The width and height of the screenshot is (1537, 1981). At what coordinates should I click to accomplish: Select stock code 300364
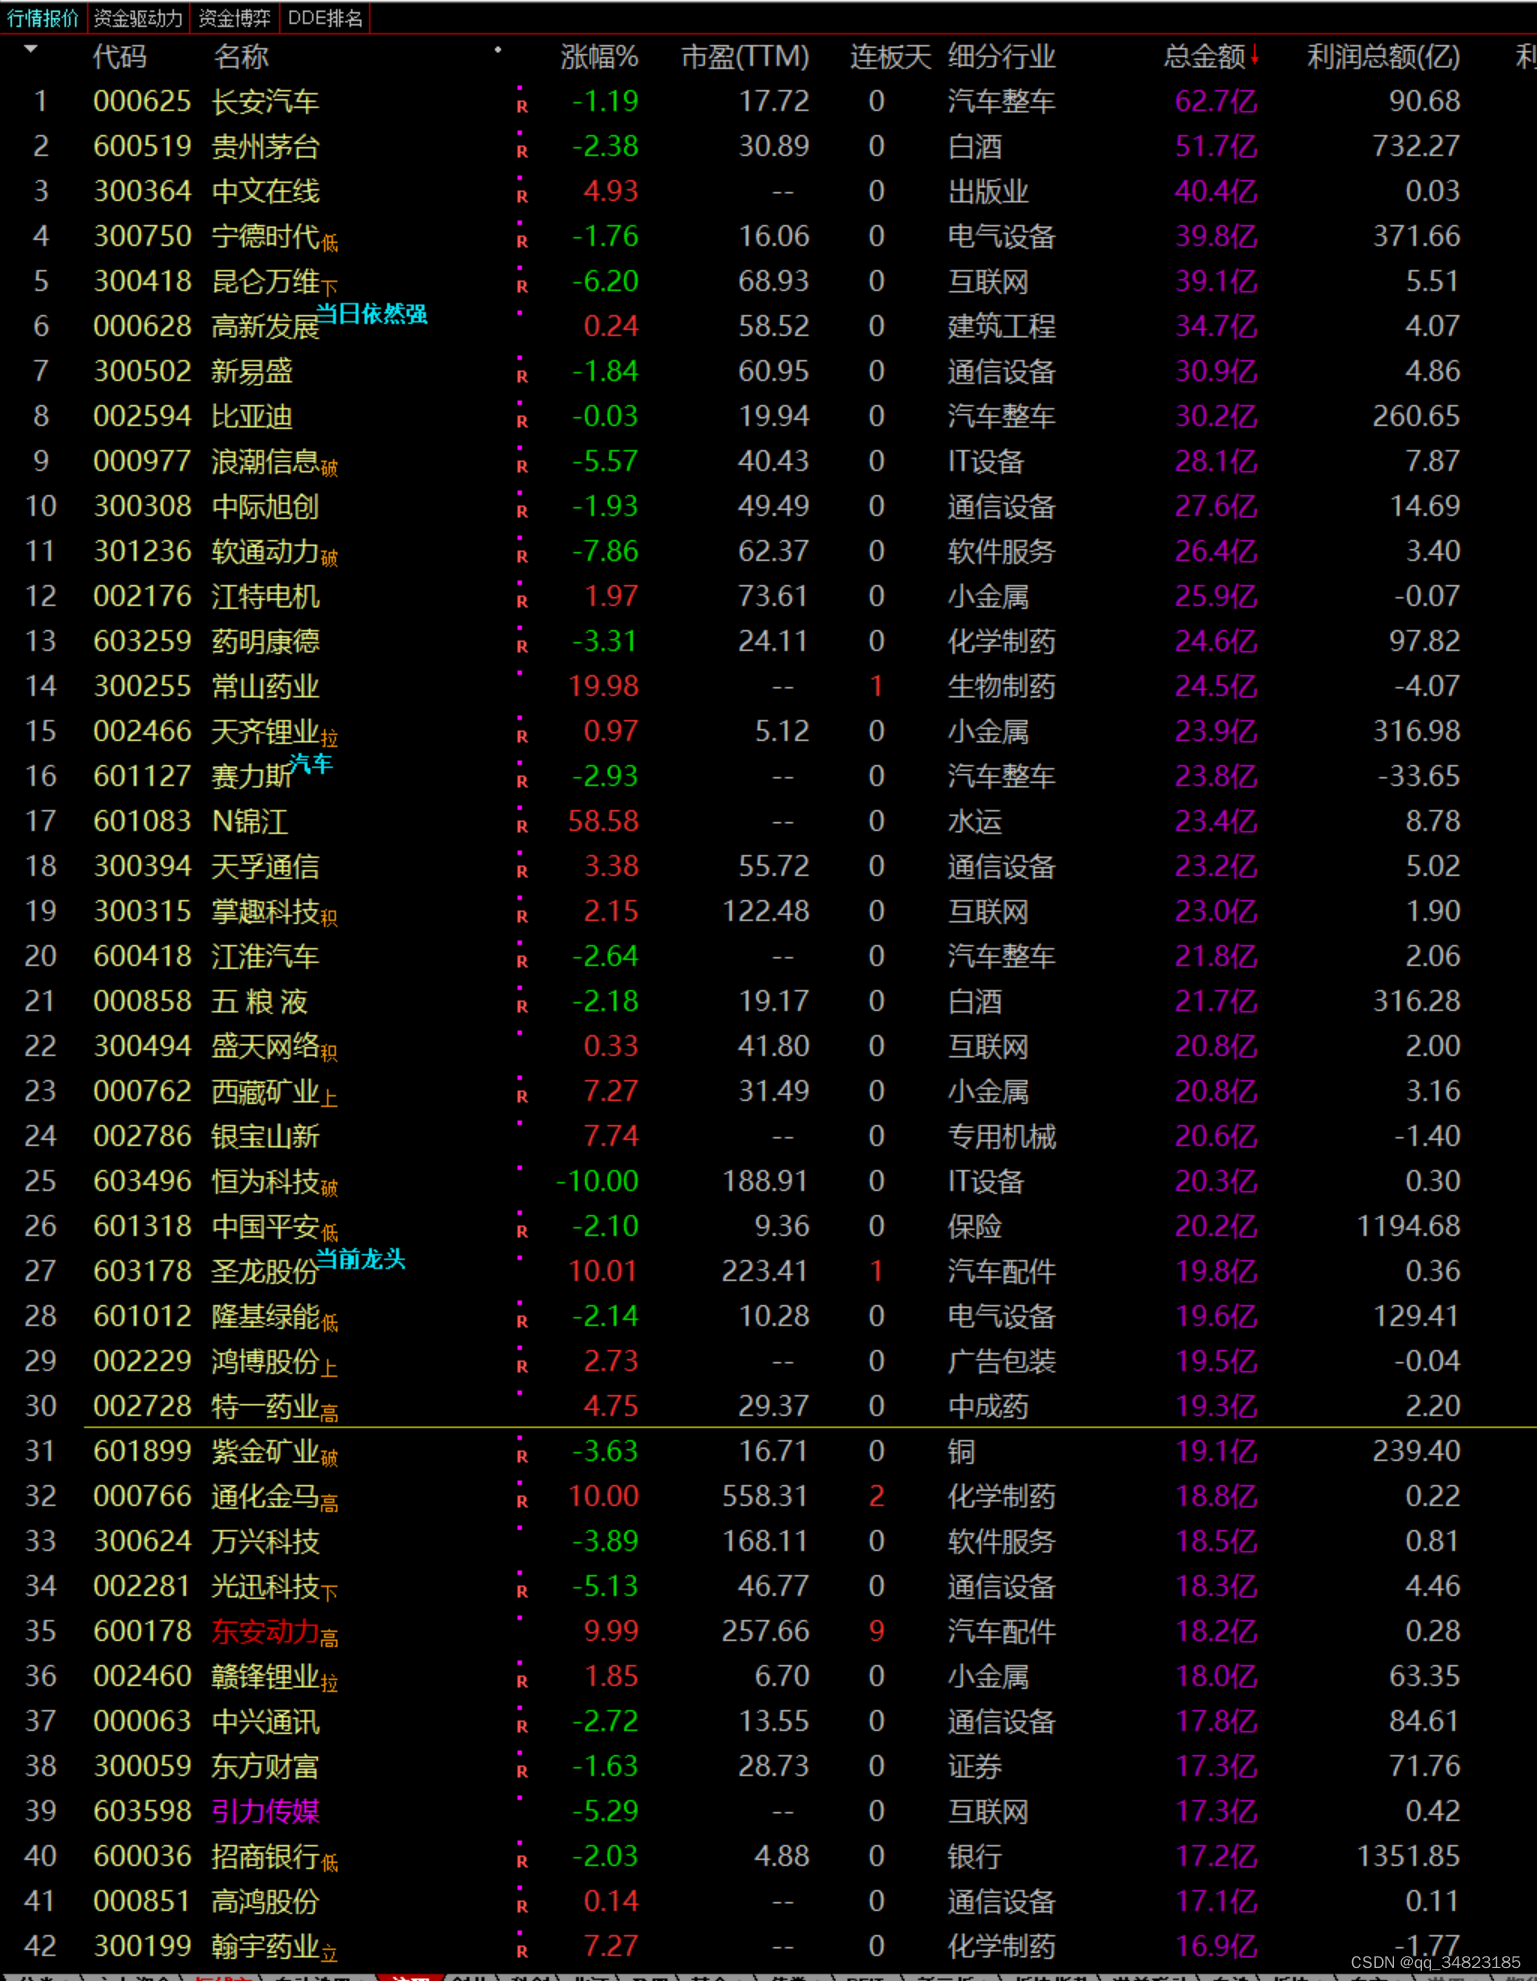(x=142, y=191)
